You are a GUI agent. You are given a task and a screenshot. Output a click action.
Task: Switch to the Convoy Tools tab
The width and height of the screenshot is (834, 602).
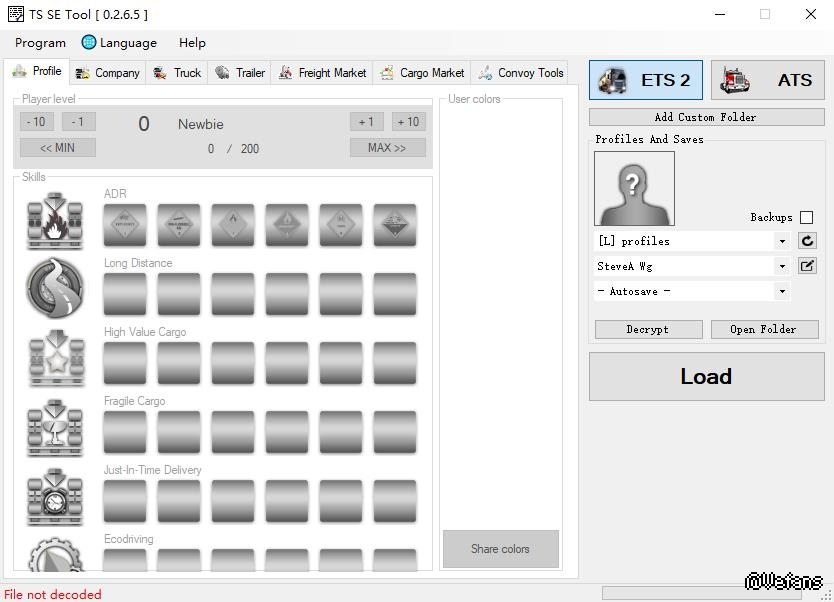tap(520, 73)
